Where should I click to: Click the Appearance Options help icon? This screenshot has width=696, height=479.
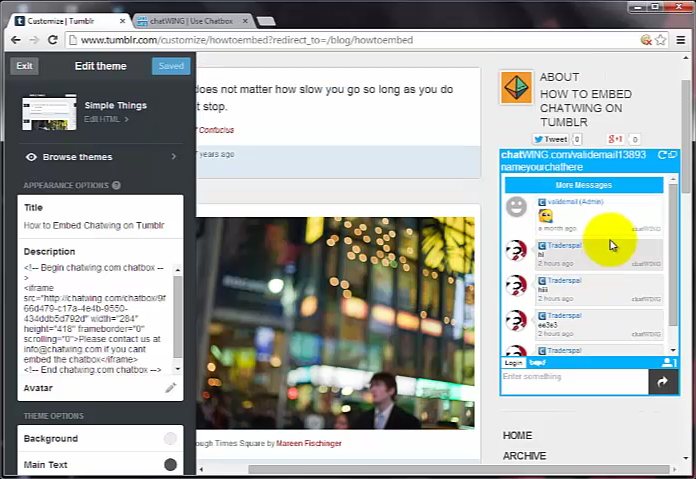click(116, 185)
